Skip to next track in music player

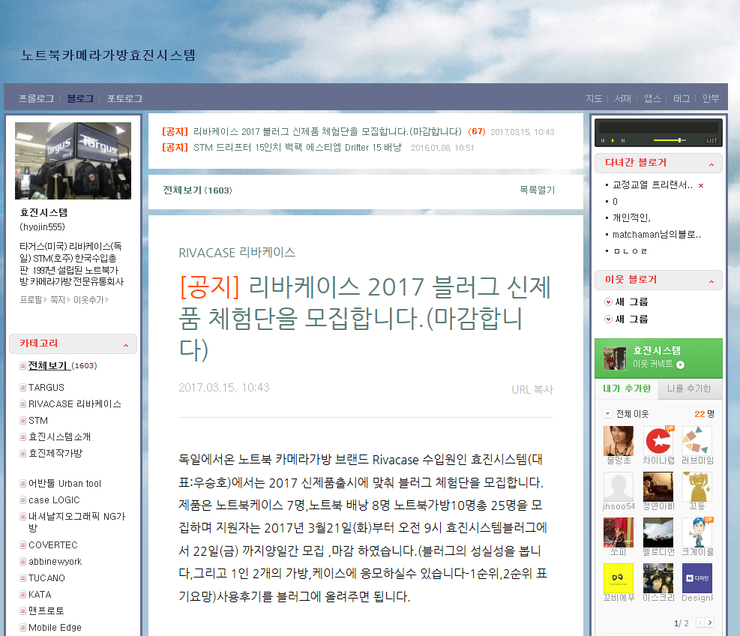click(x=623, y=141)
